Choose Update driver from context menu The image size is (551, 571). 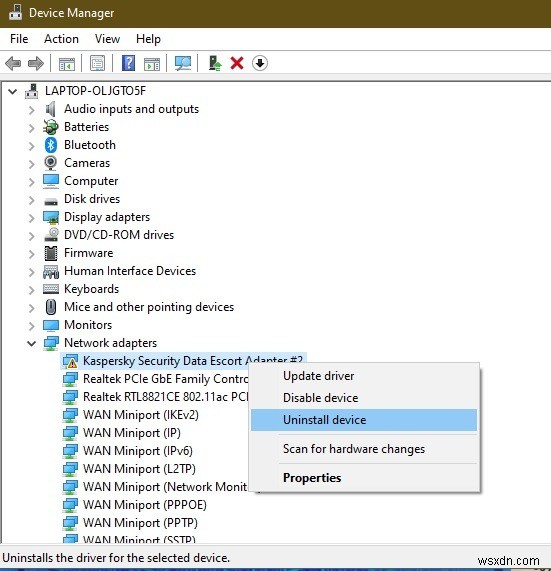click(364, 376)
